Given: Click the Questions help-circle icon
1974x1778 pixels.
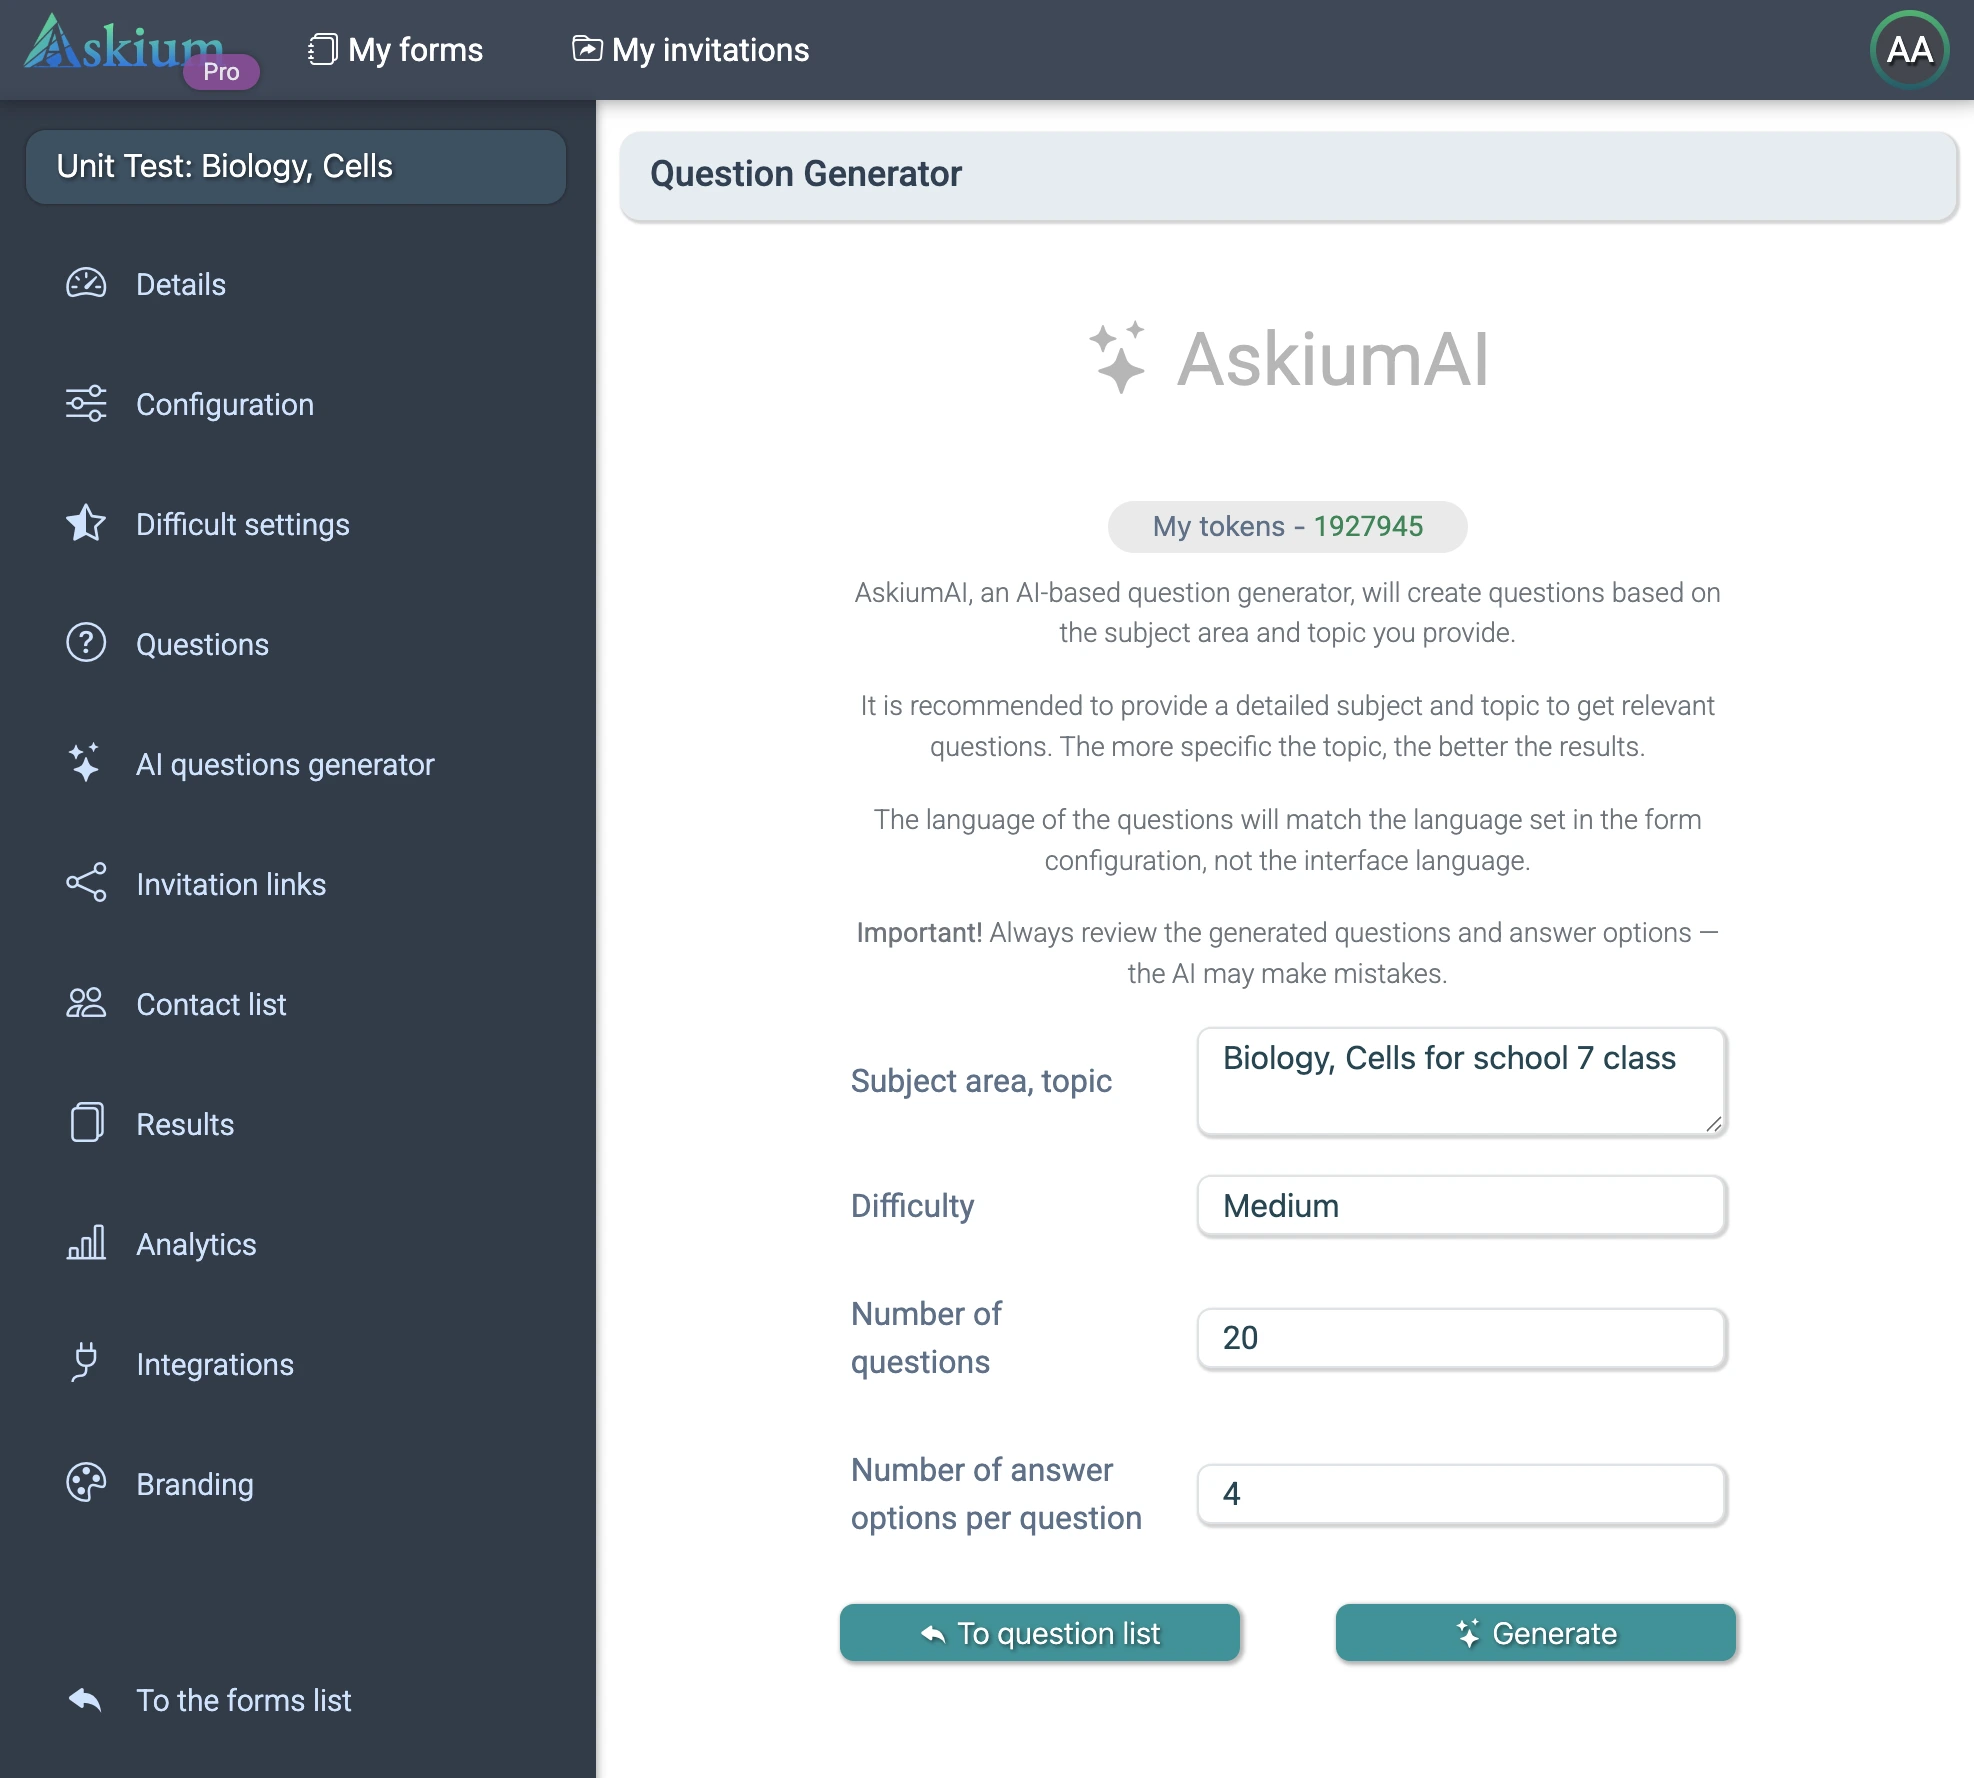Looking at the screenshot, I should (86, 643).
